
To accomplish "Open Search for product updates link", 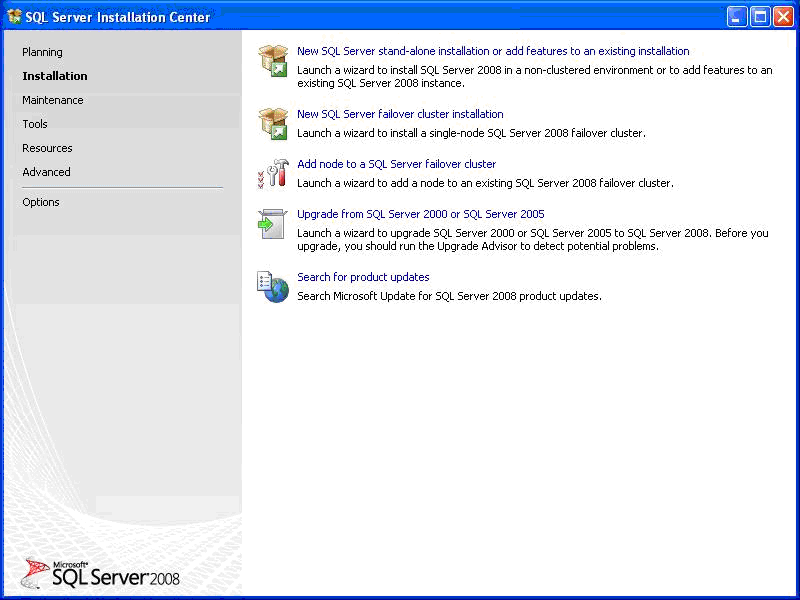I will click(x=363, y=277).
